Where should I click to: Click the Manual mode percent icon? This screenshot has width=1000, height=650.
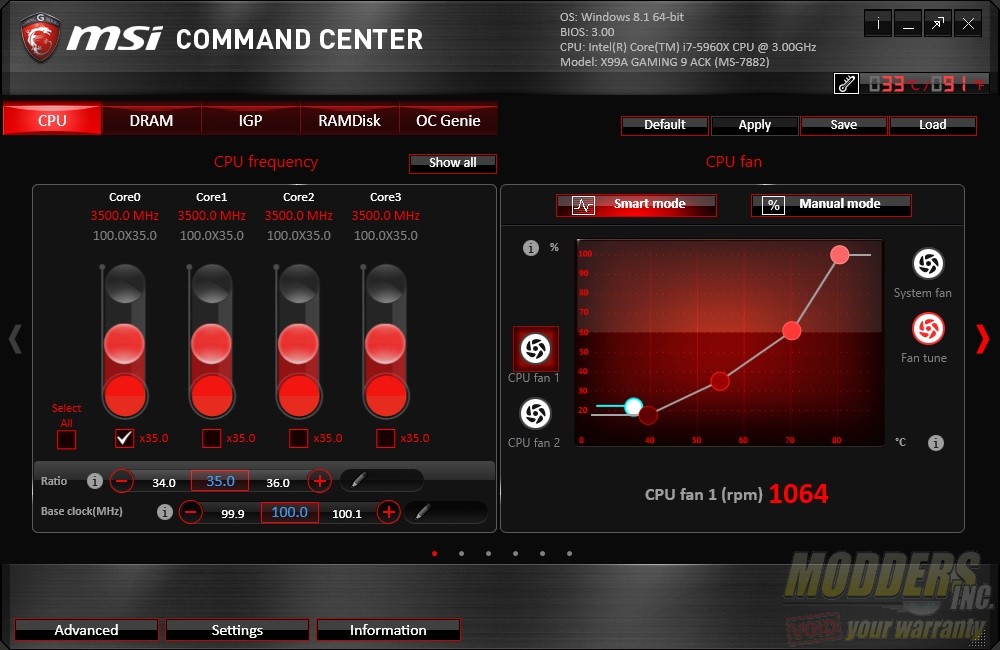click(774, 205)
